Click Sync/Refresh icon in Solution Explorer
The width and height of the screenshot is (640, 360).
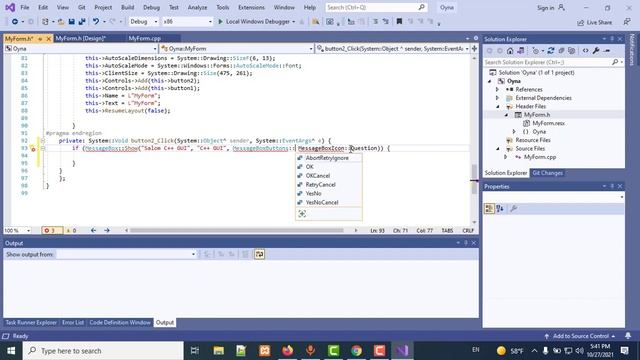[x=551, y=51]
